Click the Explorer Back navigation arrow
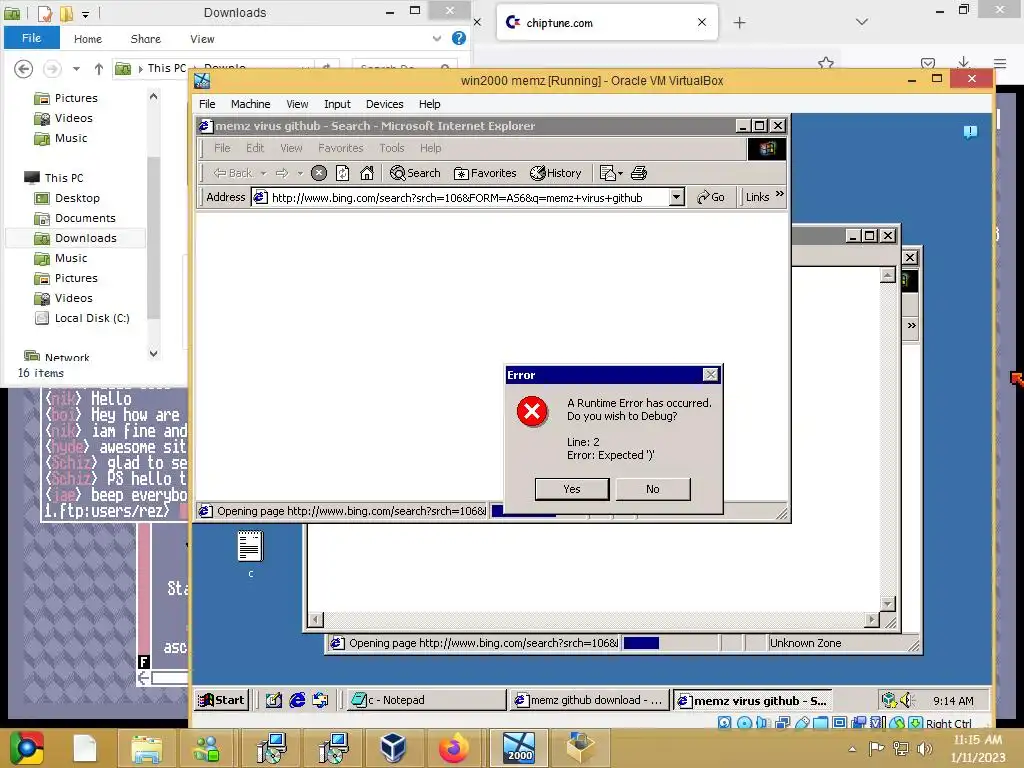The image size is (1024, 768). (x=24, y=68)
